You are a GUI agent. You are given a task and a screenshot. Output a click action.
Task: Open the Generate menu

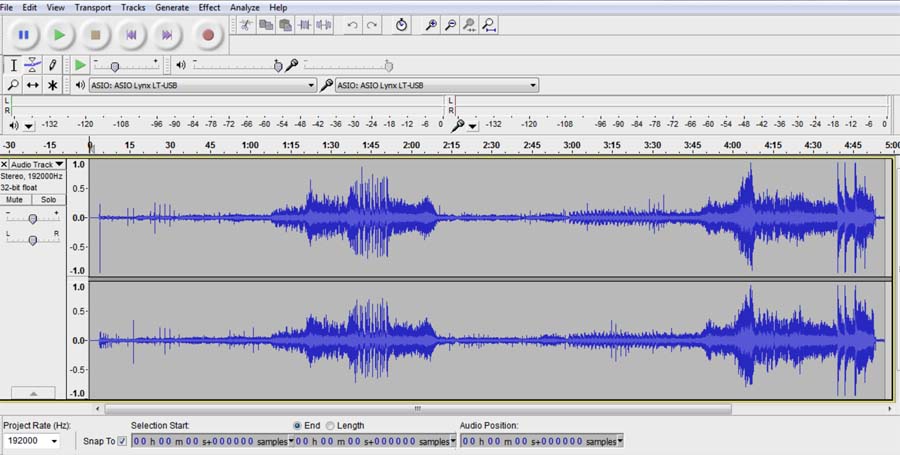pos(172,7)
